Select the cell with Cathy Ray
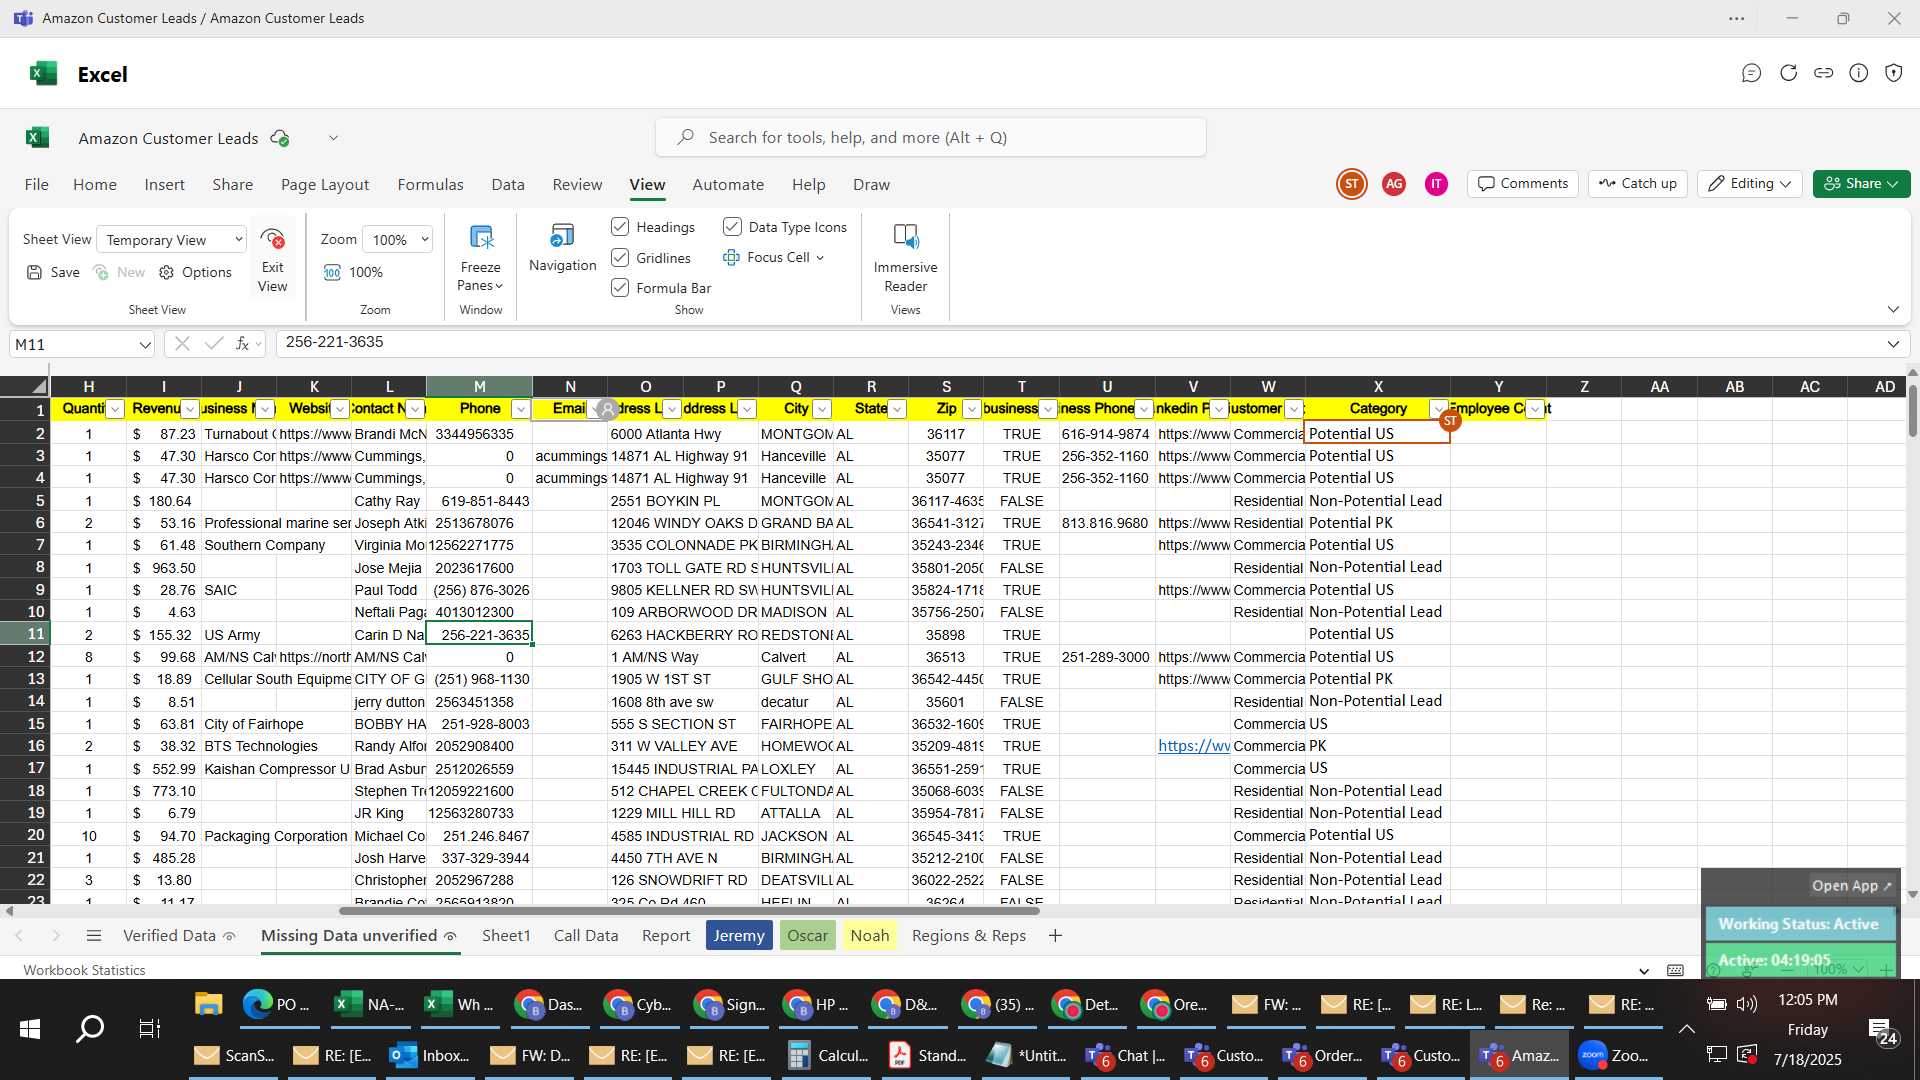 [x=389, y=501]
